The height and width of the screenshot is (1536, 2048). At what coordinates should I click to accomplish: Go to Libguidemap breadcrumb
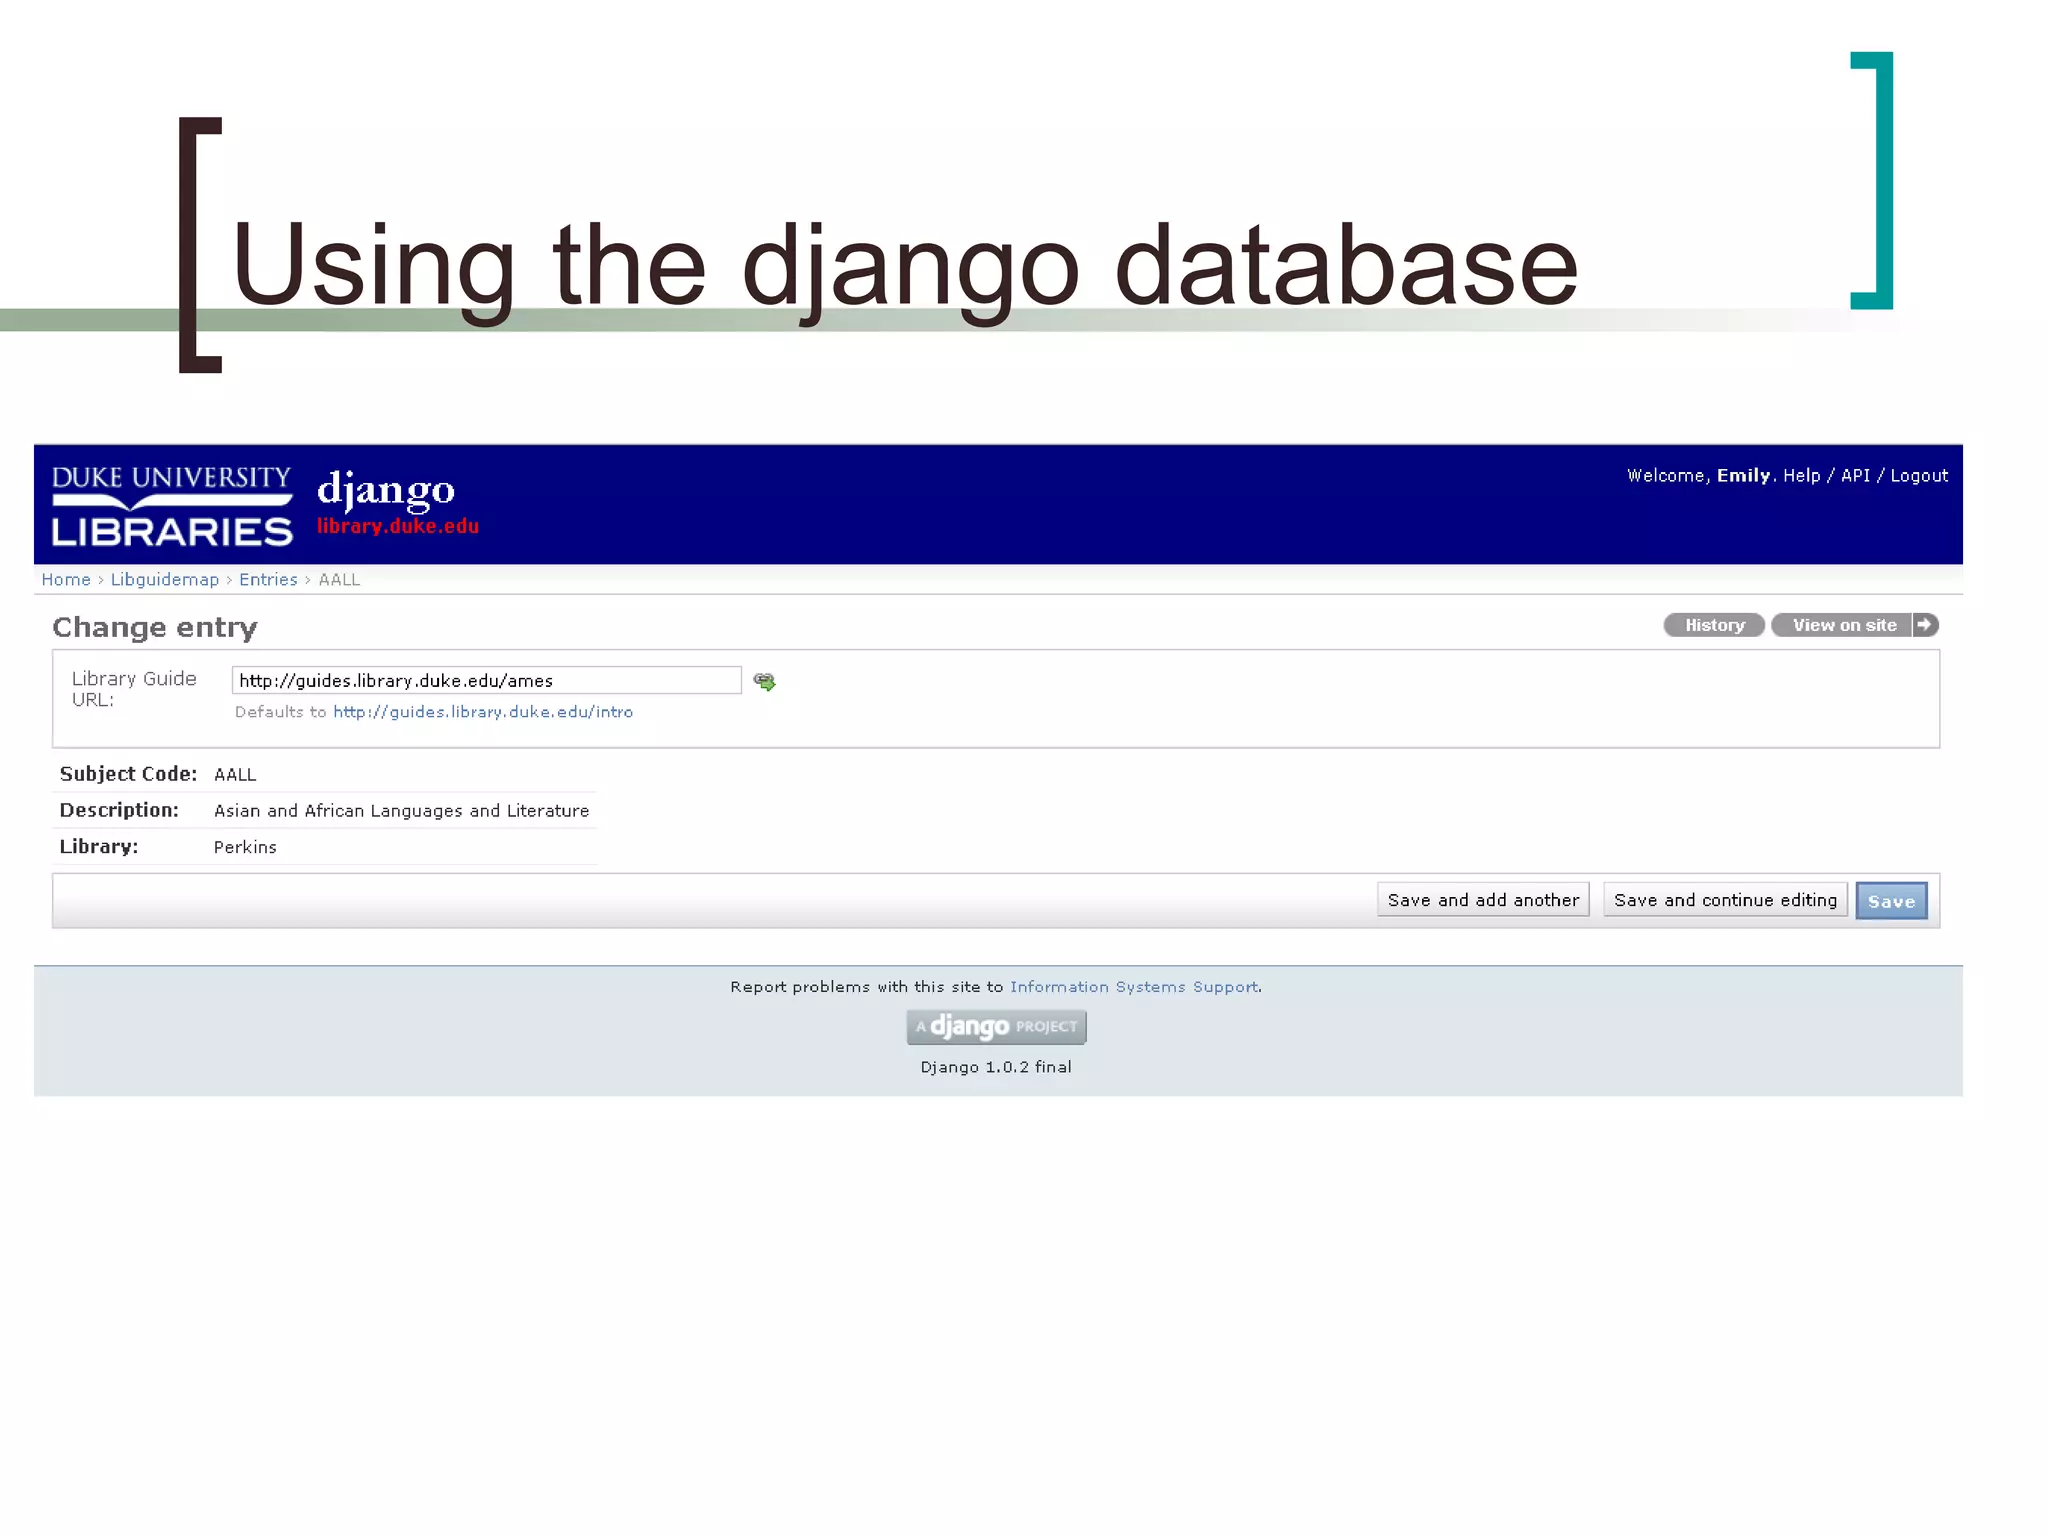tap(164, 580)
